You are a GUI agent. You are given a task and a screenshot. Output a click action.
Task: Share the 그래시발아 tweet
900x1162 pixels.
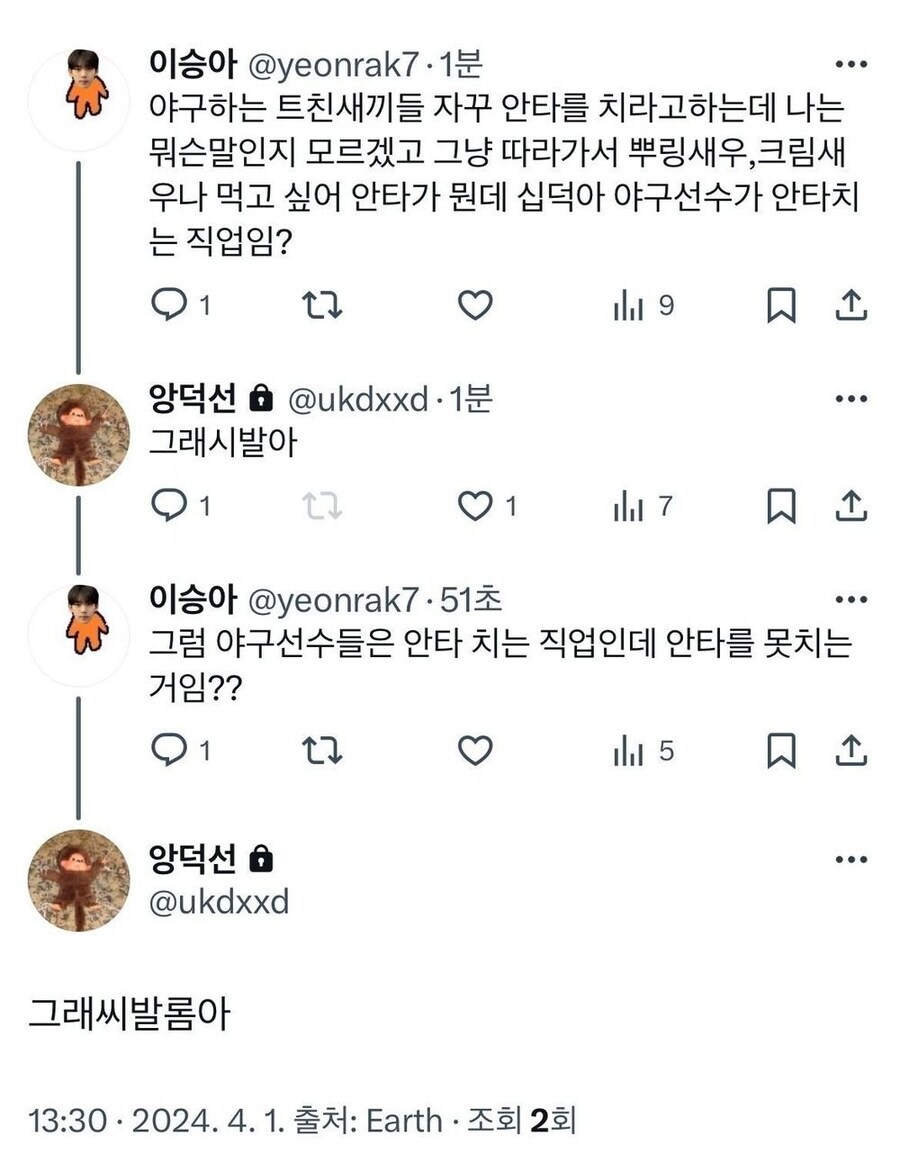click(850, 507)
